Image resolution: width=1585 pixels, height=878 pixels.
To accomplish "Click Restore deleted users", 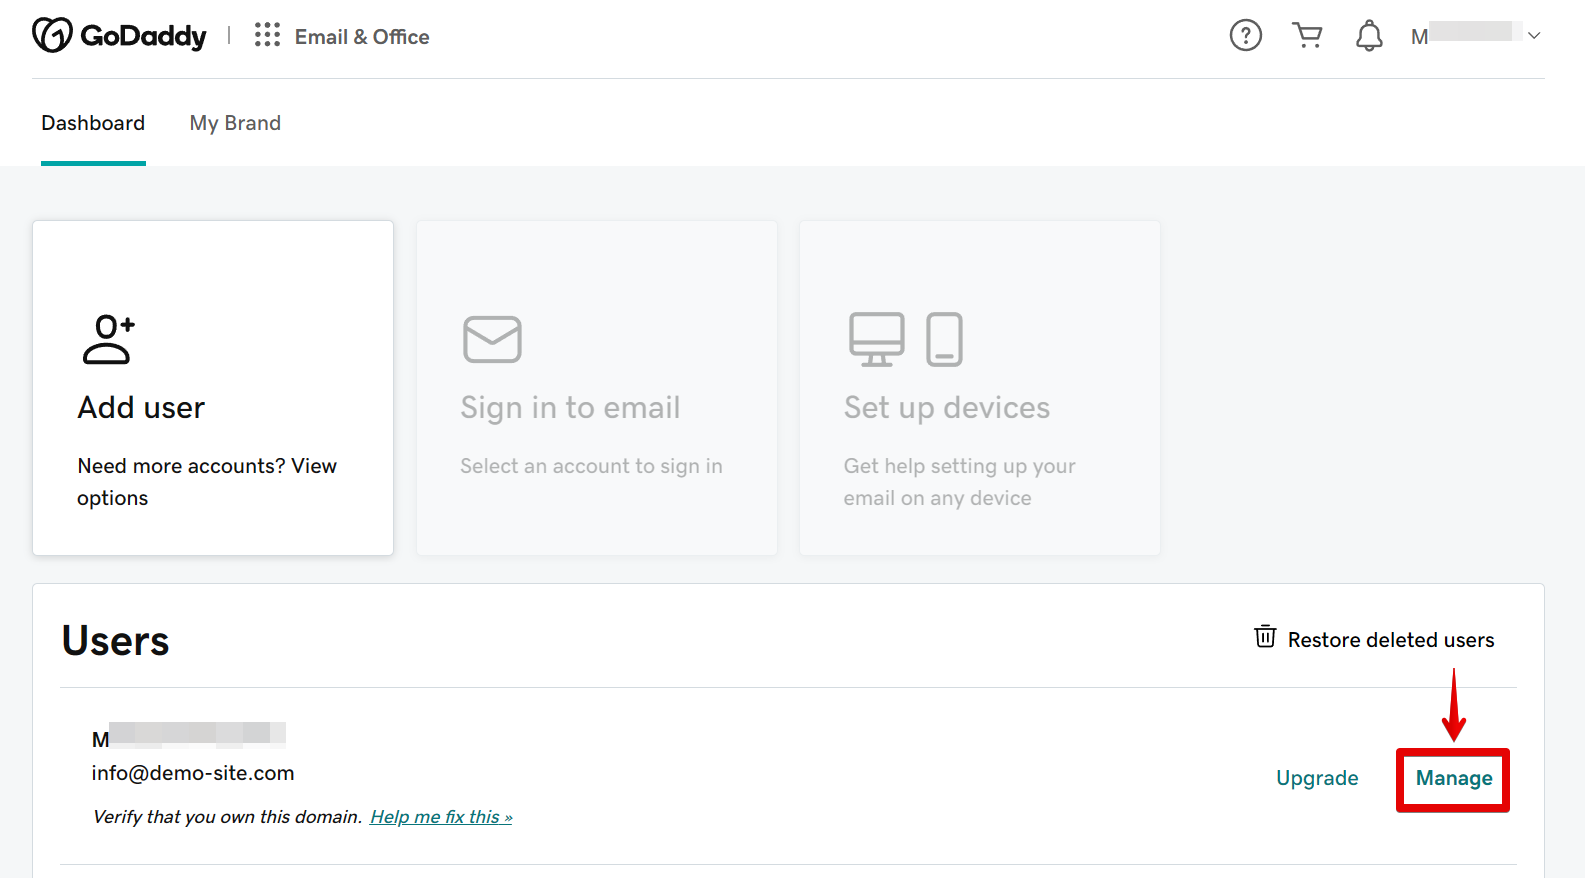I will click(1391, 640).
